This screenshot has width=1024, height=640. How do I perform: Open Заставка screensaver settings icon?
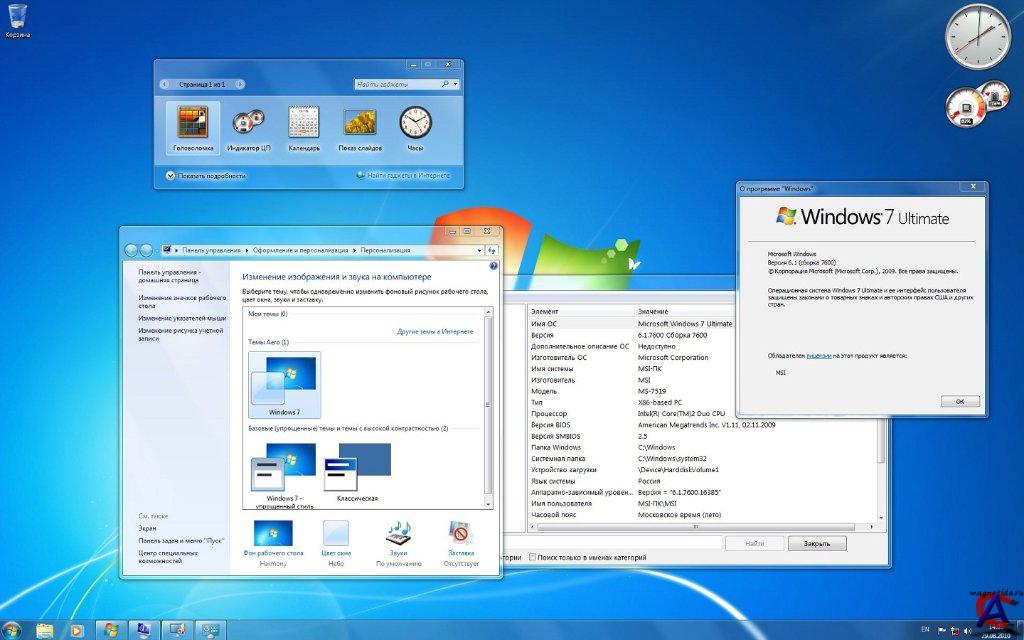(460, 533)
